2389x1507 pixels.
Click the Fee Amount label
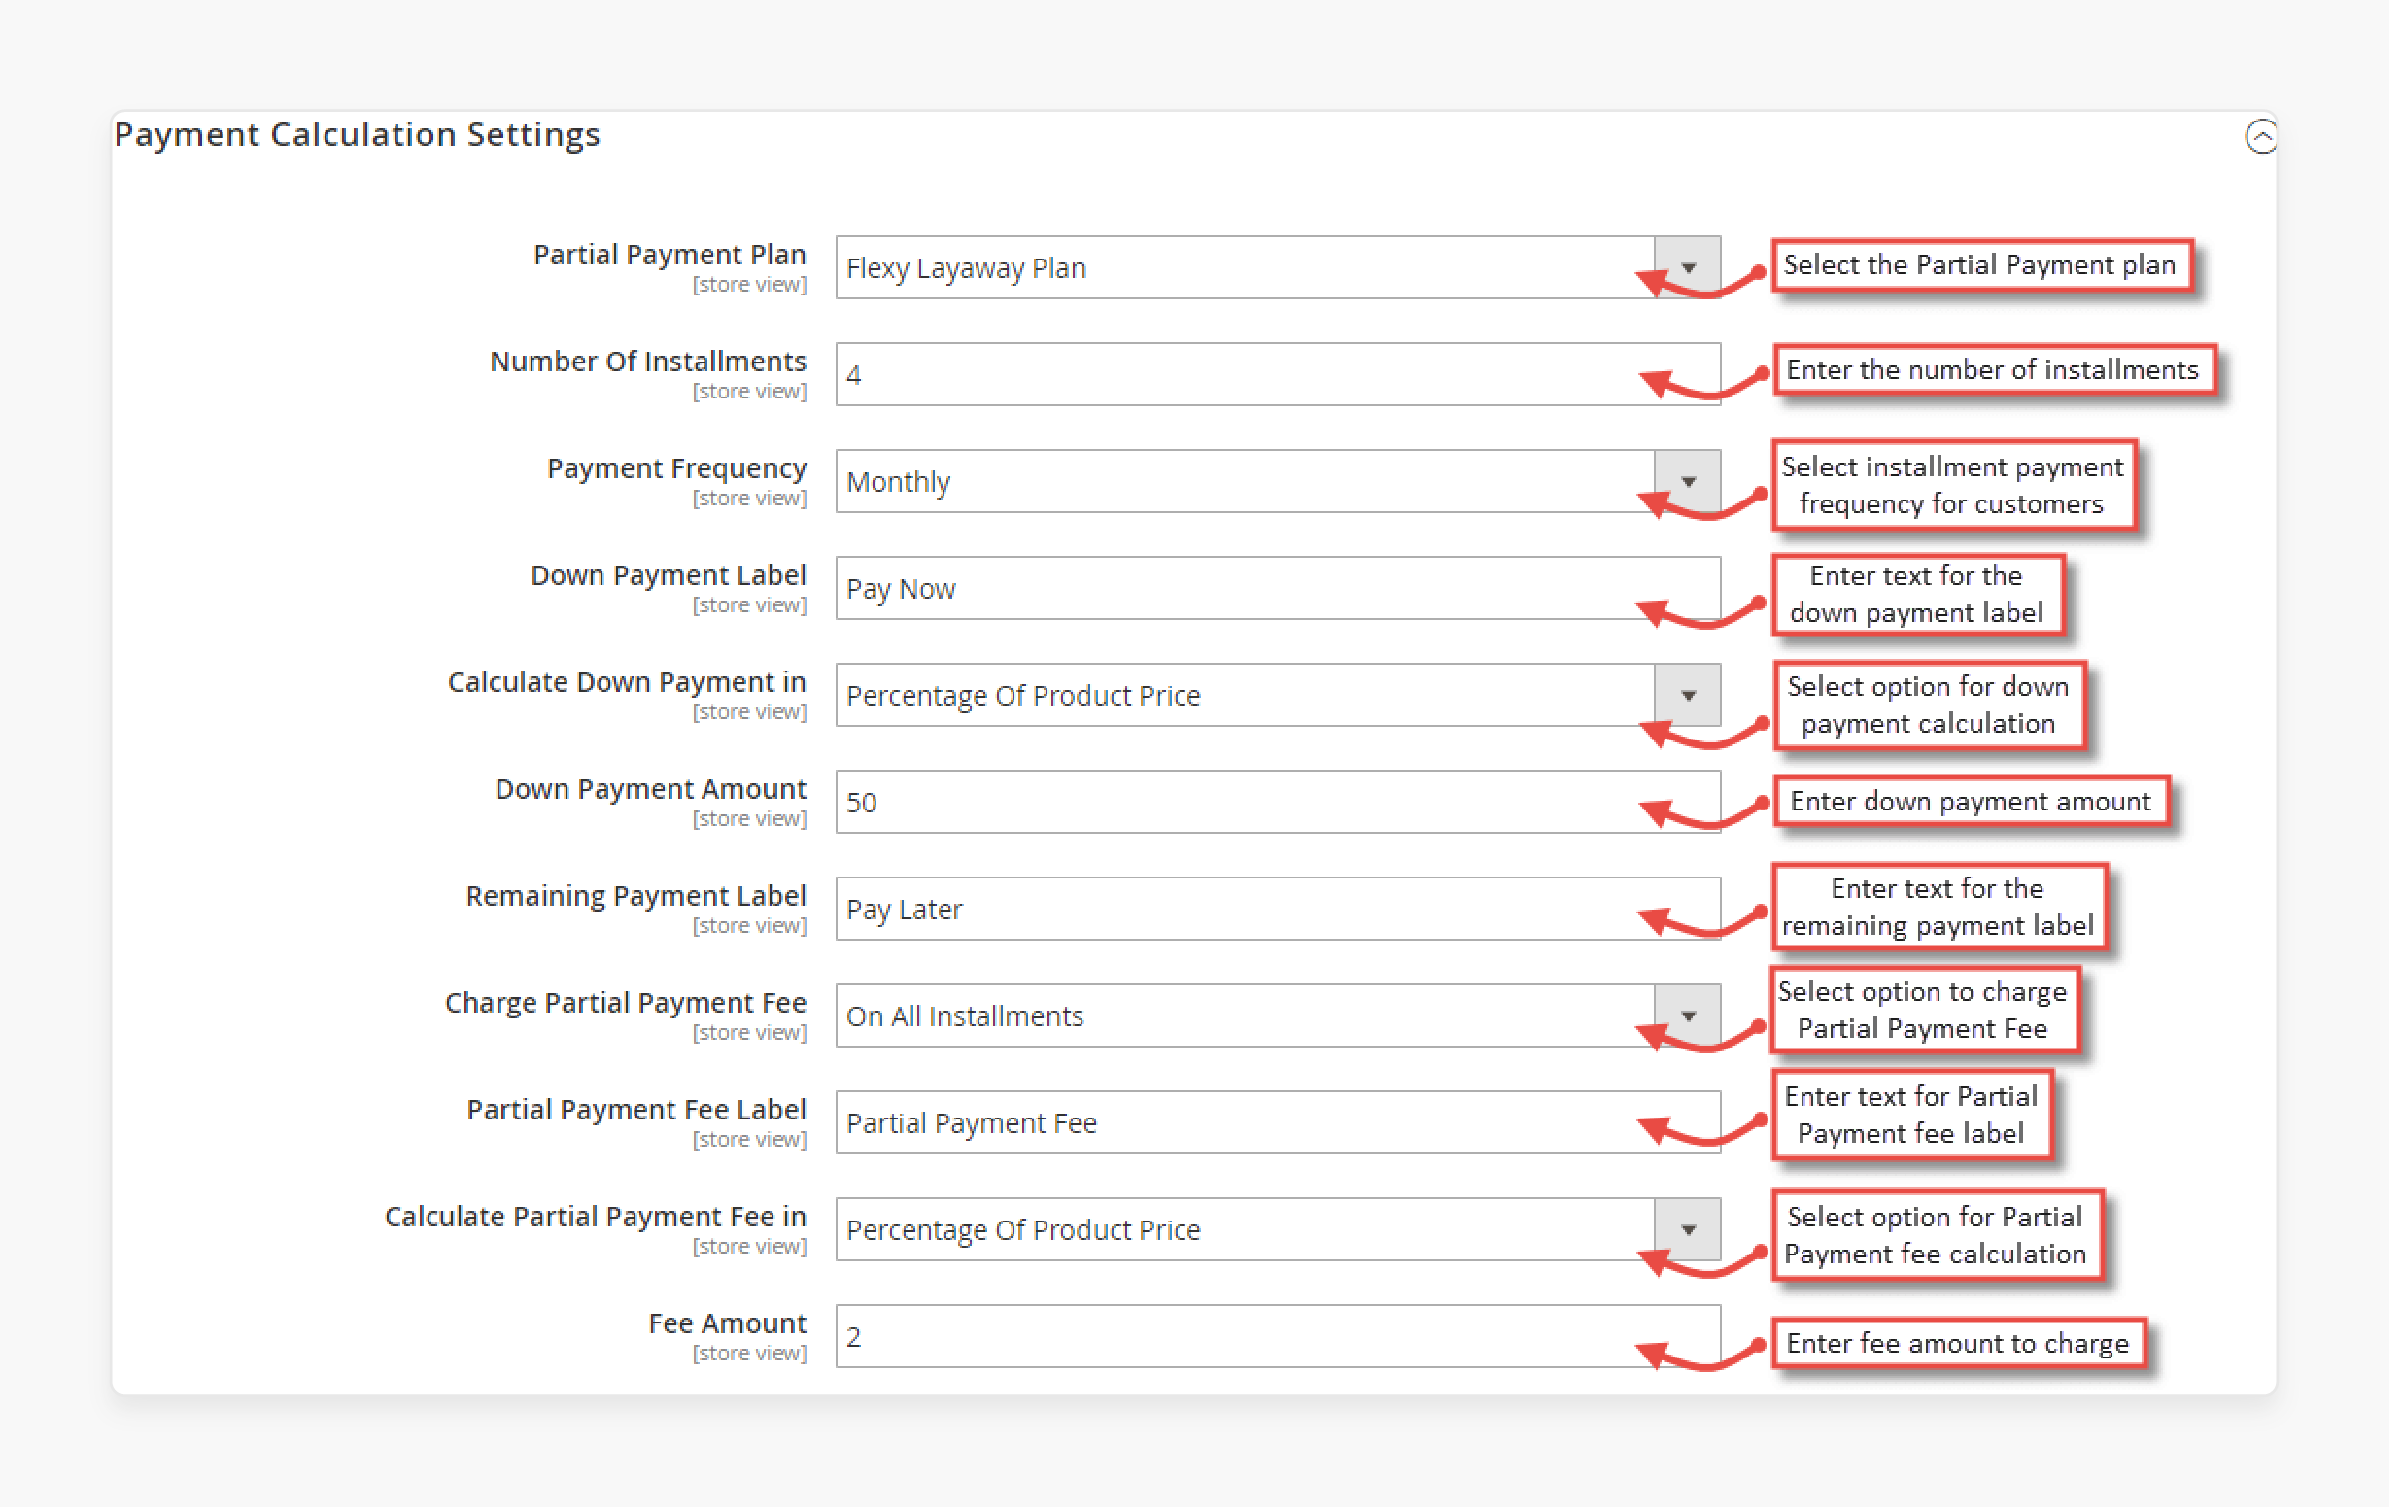[727, 1323]
